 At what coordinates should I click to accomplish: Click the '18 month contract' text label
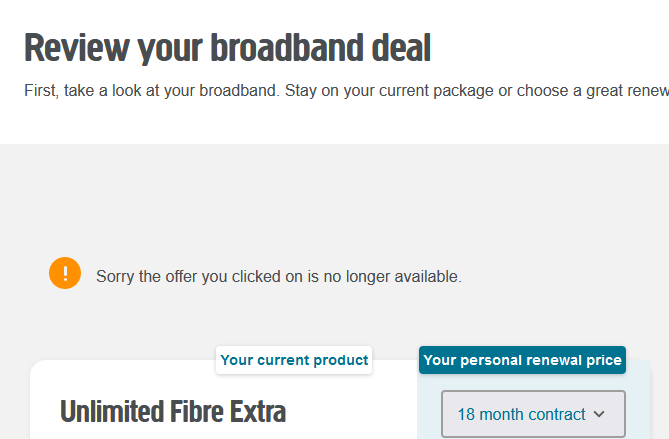click(x=520, y=413)
